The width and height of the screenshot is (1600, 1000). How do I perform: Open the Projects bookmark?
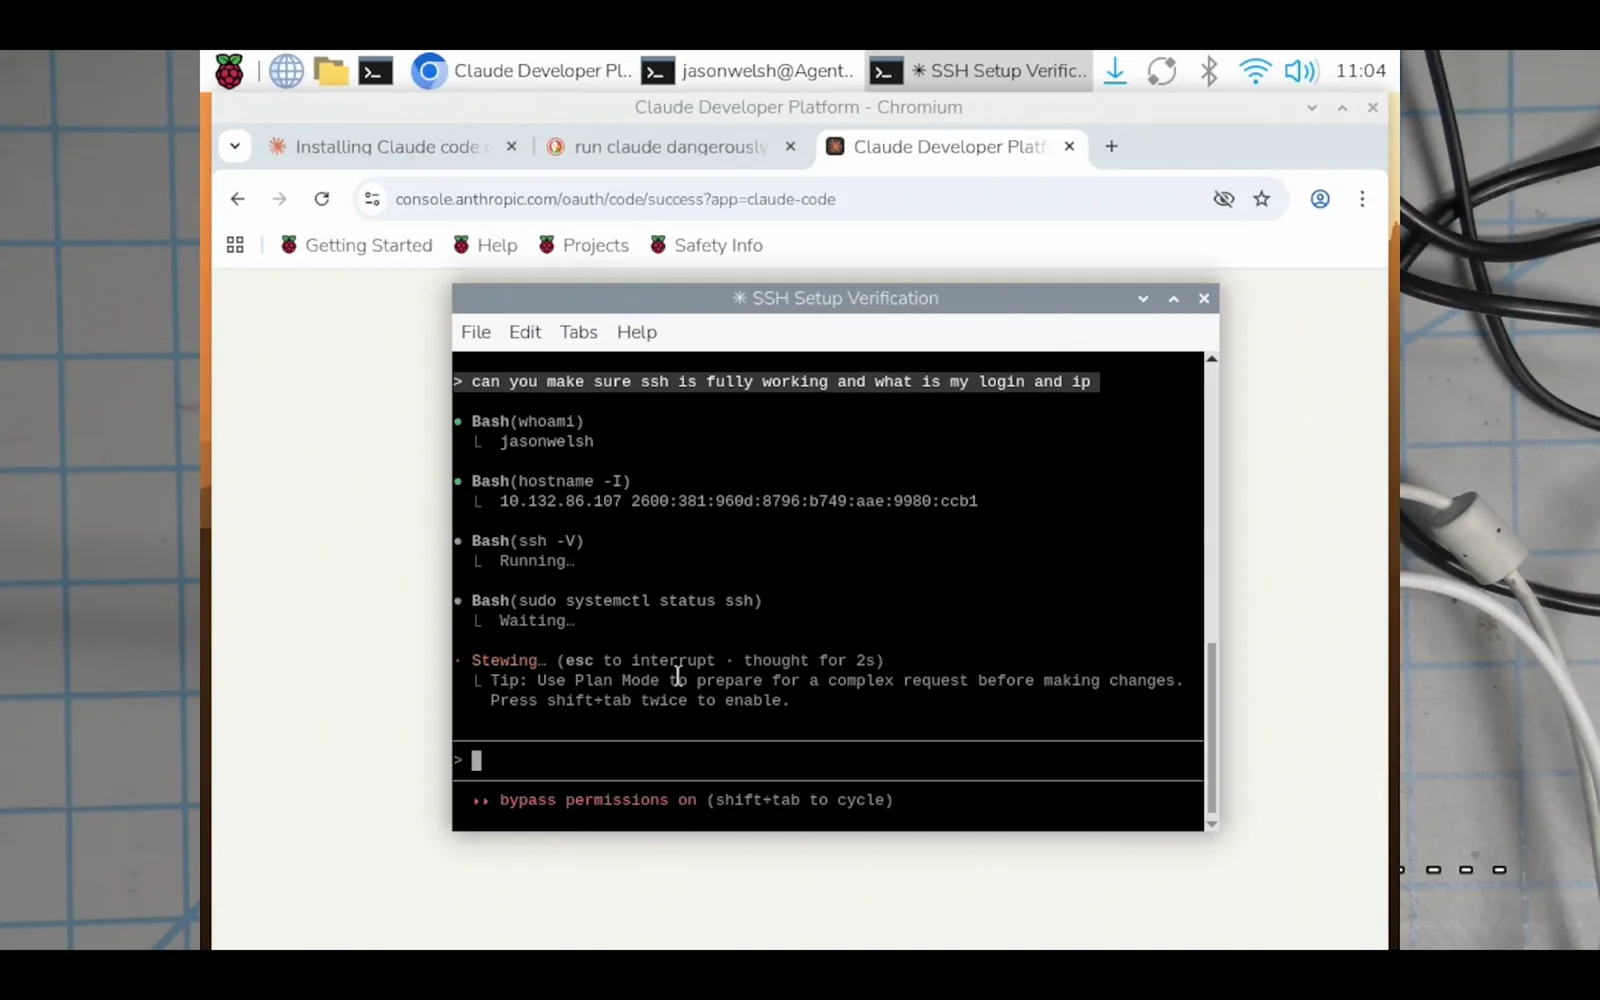[x=584, y=245]
